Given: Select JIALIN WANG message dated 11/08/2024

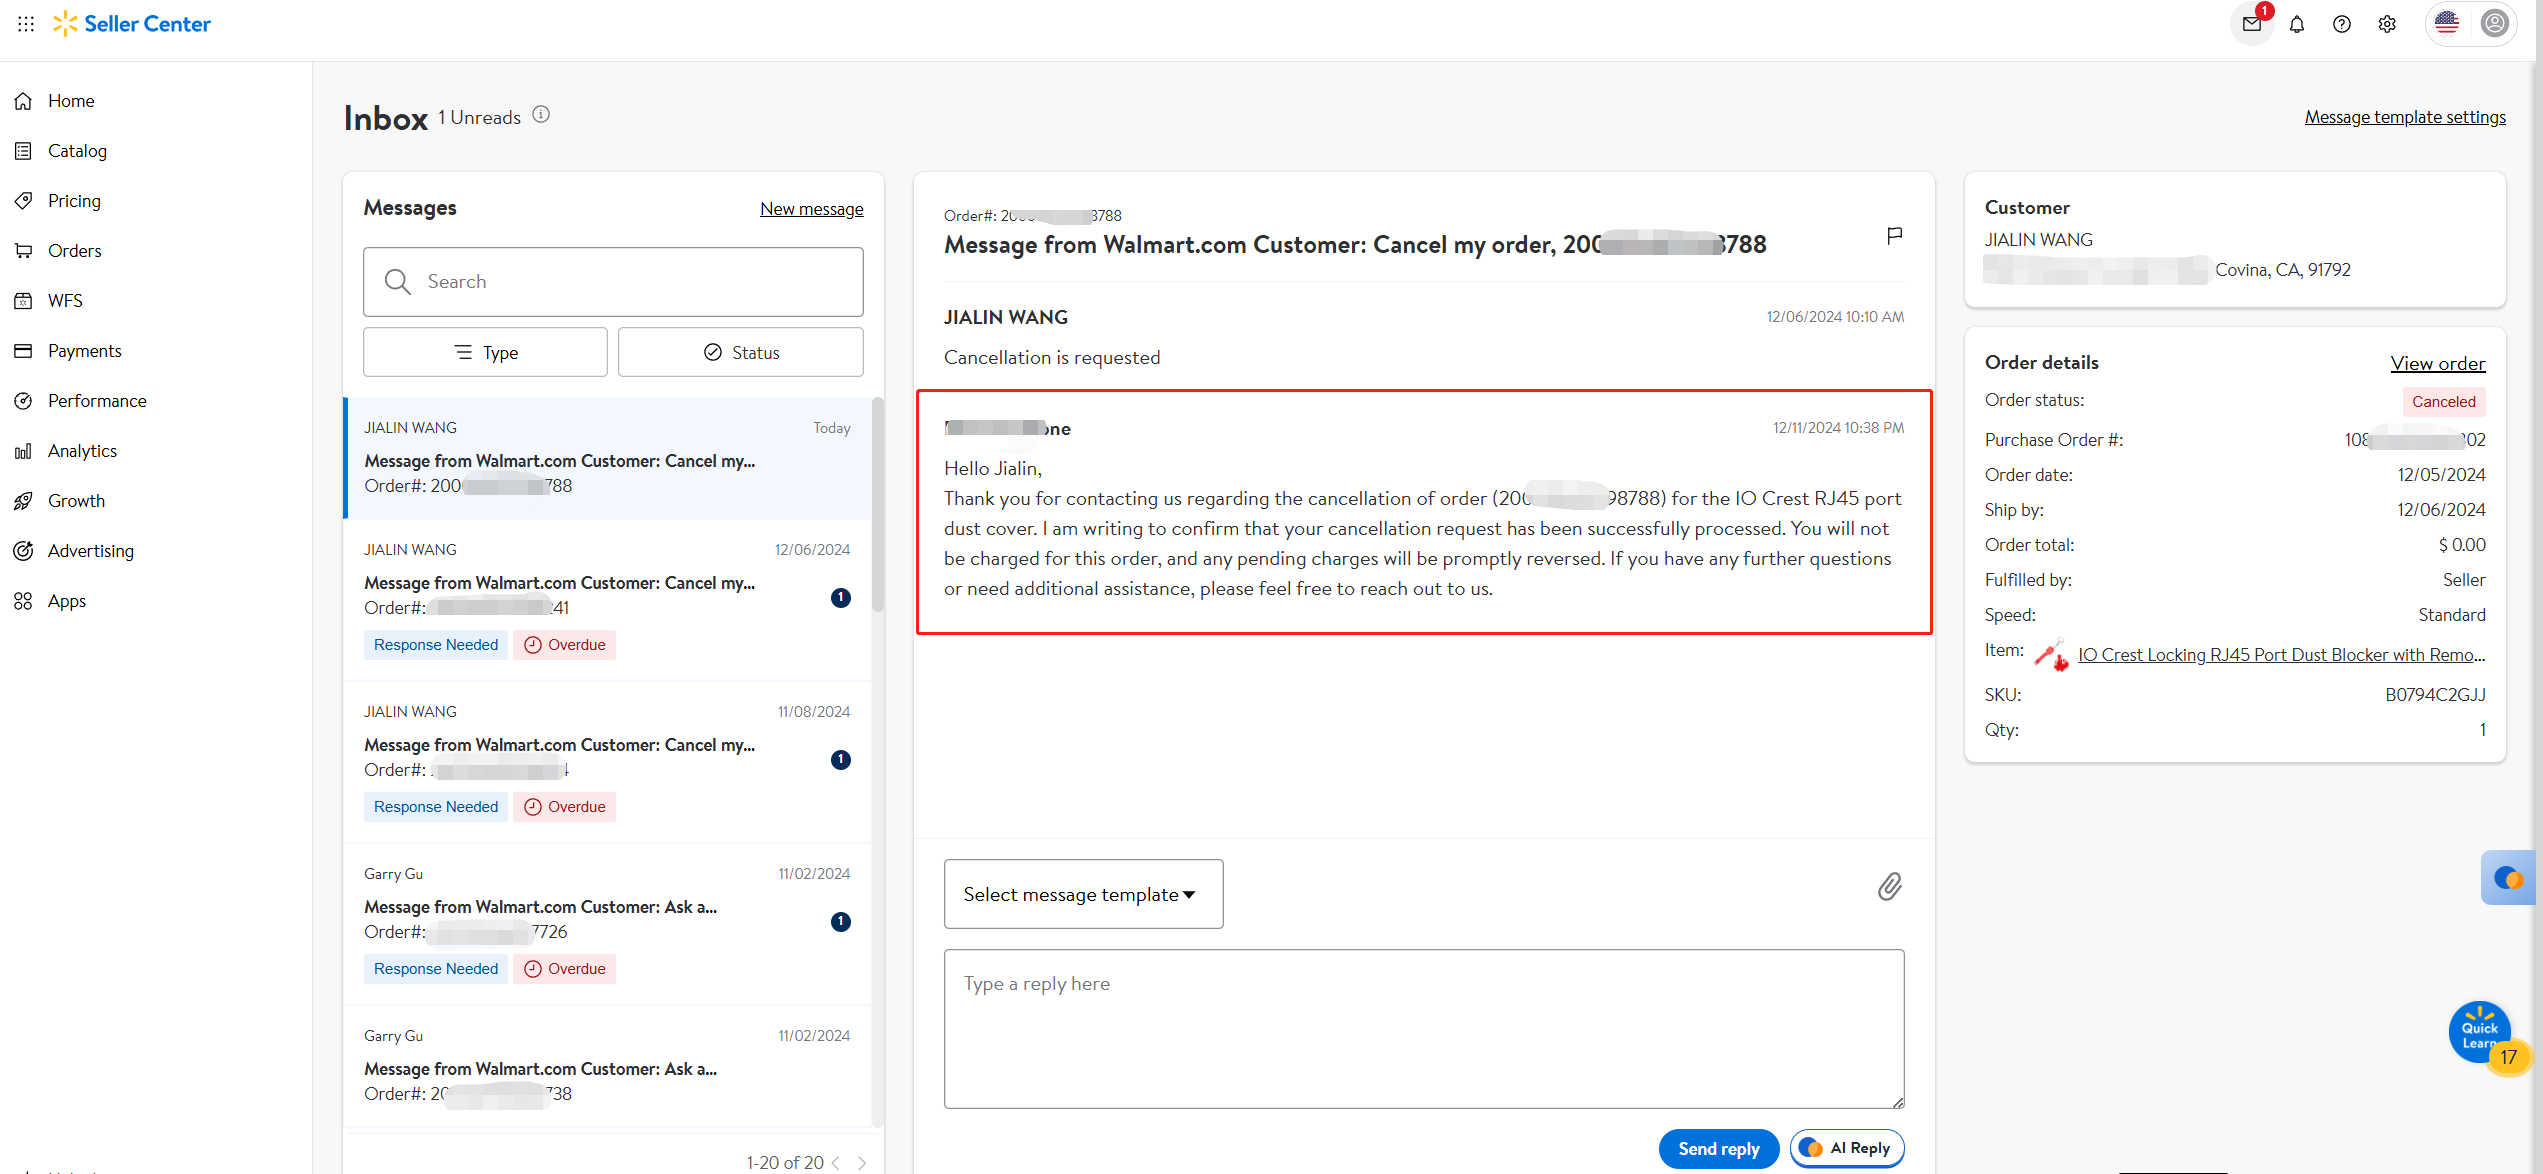Looking at the screenshot, I should coord(607,762).
